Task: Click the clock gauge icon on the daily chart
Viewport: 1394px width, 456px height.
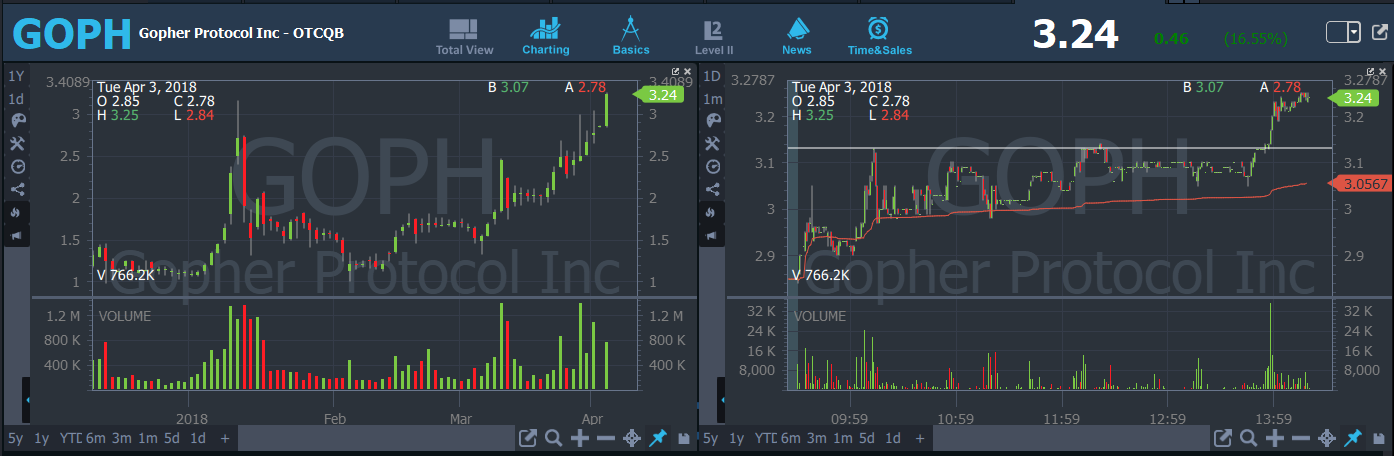Action: click(17, 166)
